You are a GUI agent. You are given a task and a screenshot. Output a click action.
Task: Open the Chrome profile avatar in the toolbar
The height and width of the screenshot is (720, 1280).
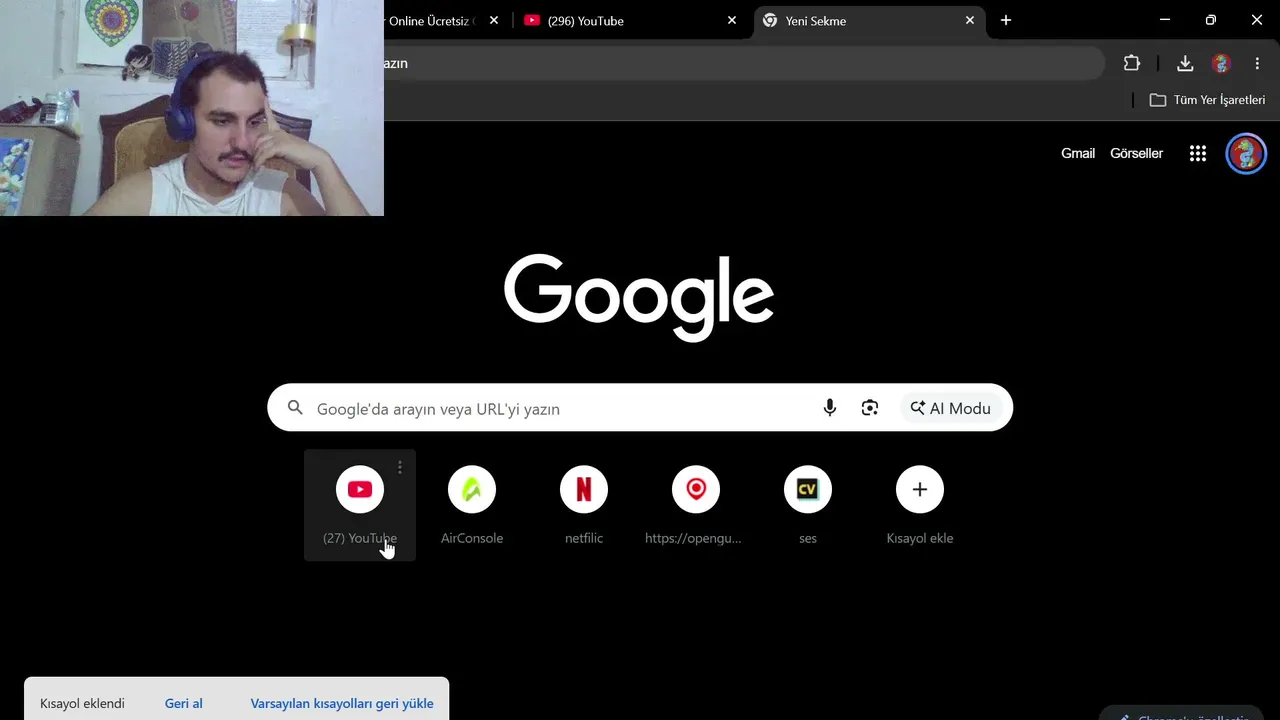[x=1221, y=63]
